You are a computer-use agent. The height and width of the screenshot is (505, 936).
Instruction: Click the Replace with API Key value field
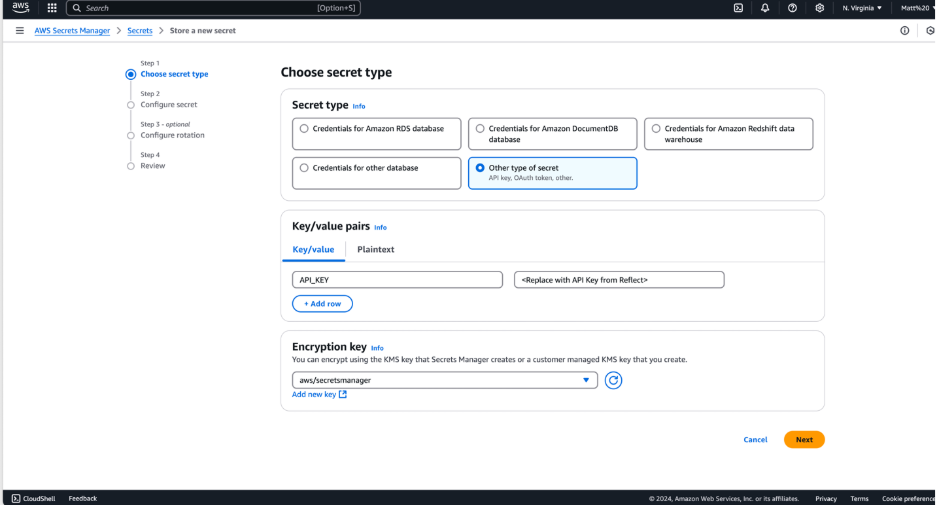tap(619, 280)
